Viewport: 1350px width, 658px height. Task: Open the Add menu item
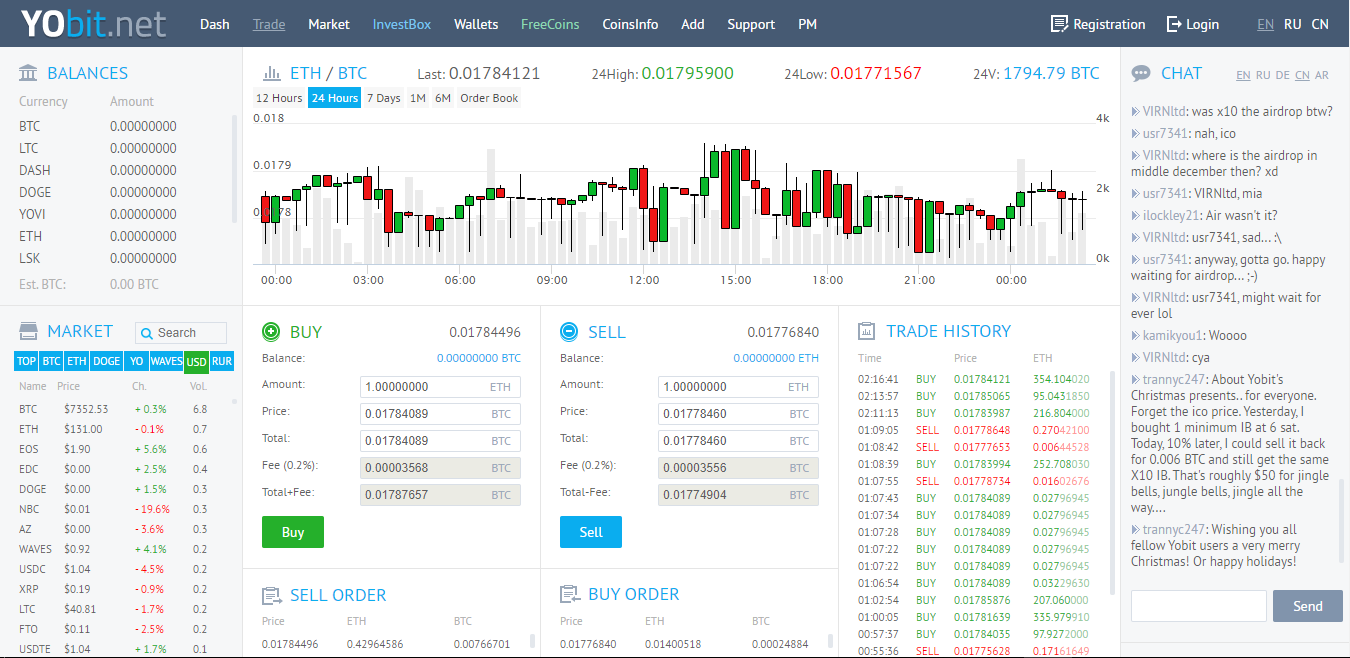693,24
